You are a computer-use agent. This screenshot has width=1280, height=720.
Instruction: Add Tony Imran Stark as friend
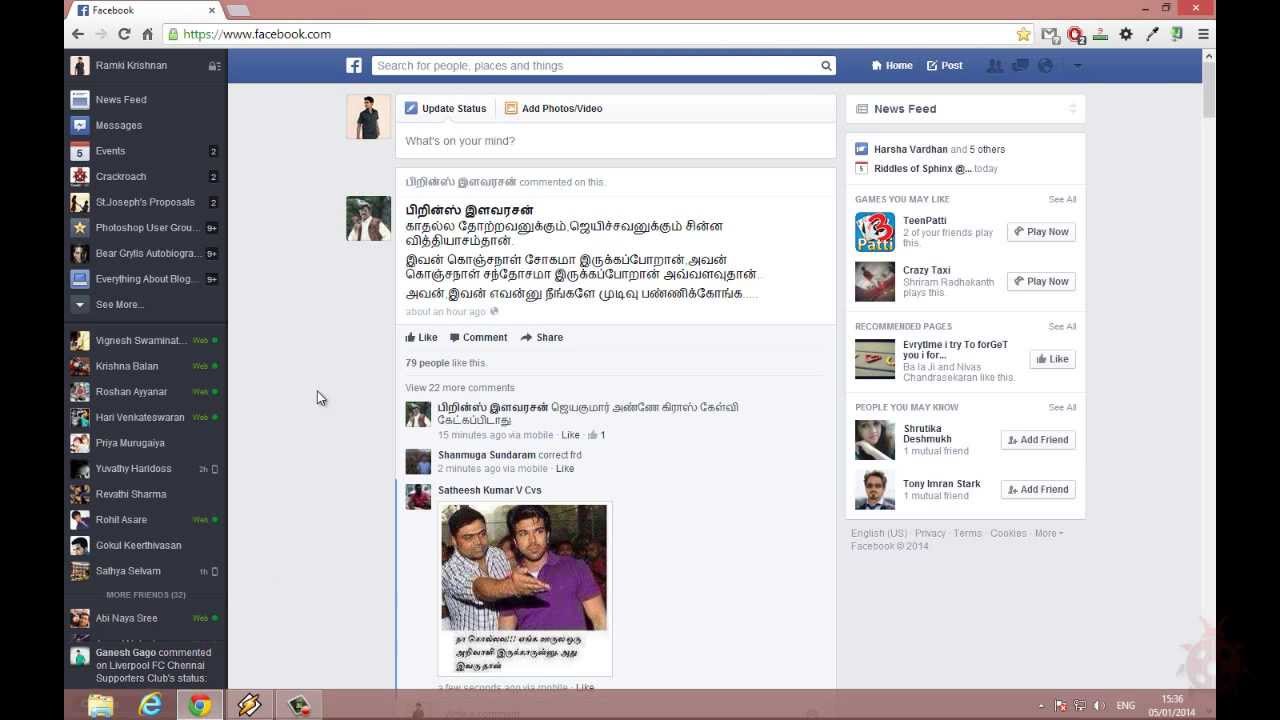point(1038,489)
